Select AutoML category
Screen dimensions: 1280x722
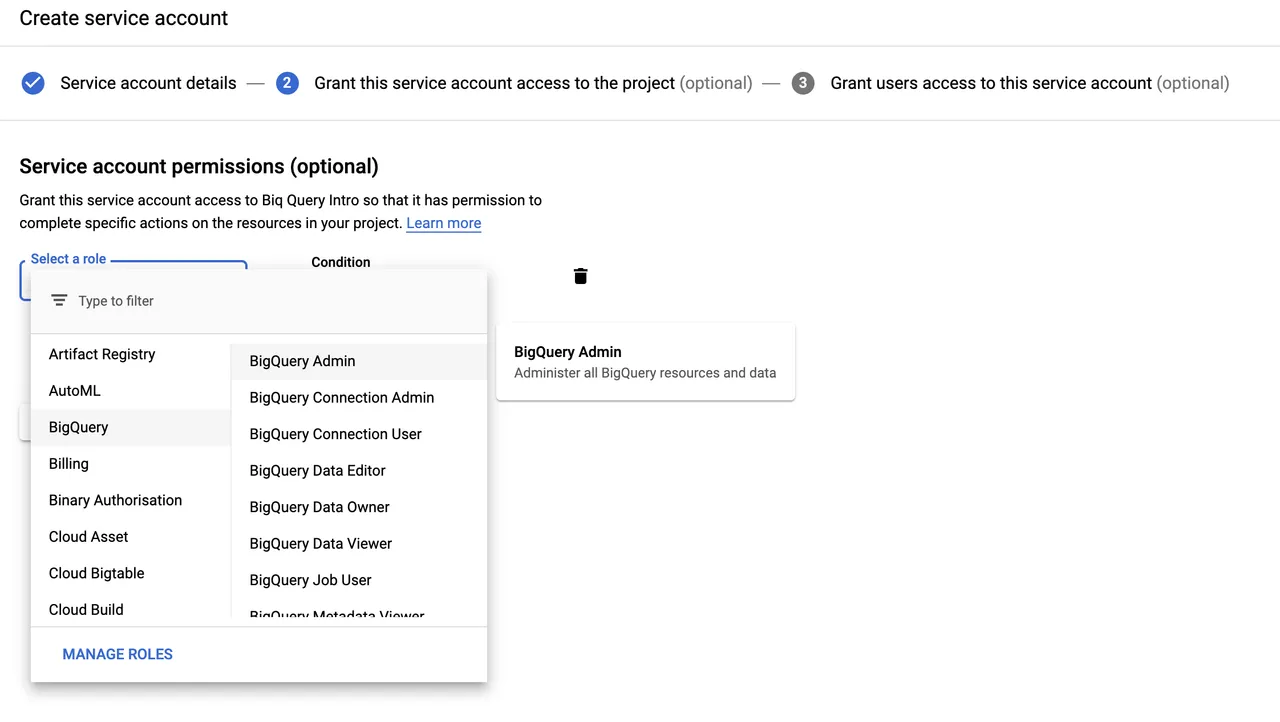(131, 391)
